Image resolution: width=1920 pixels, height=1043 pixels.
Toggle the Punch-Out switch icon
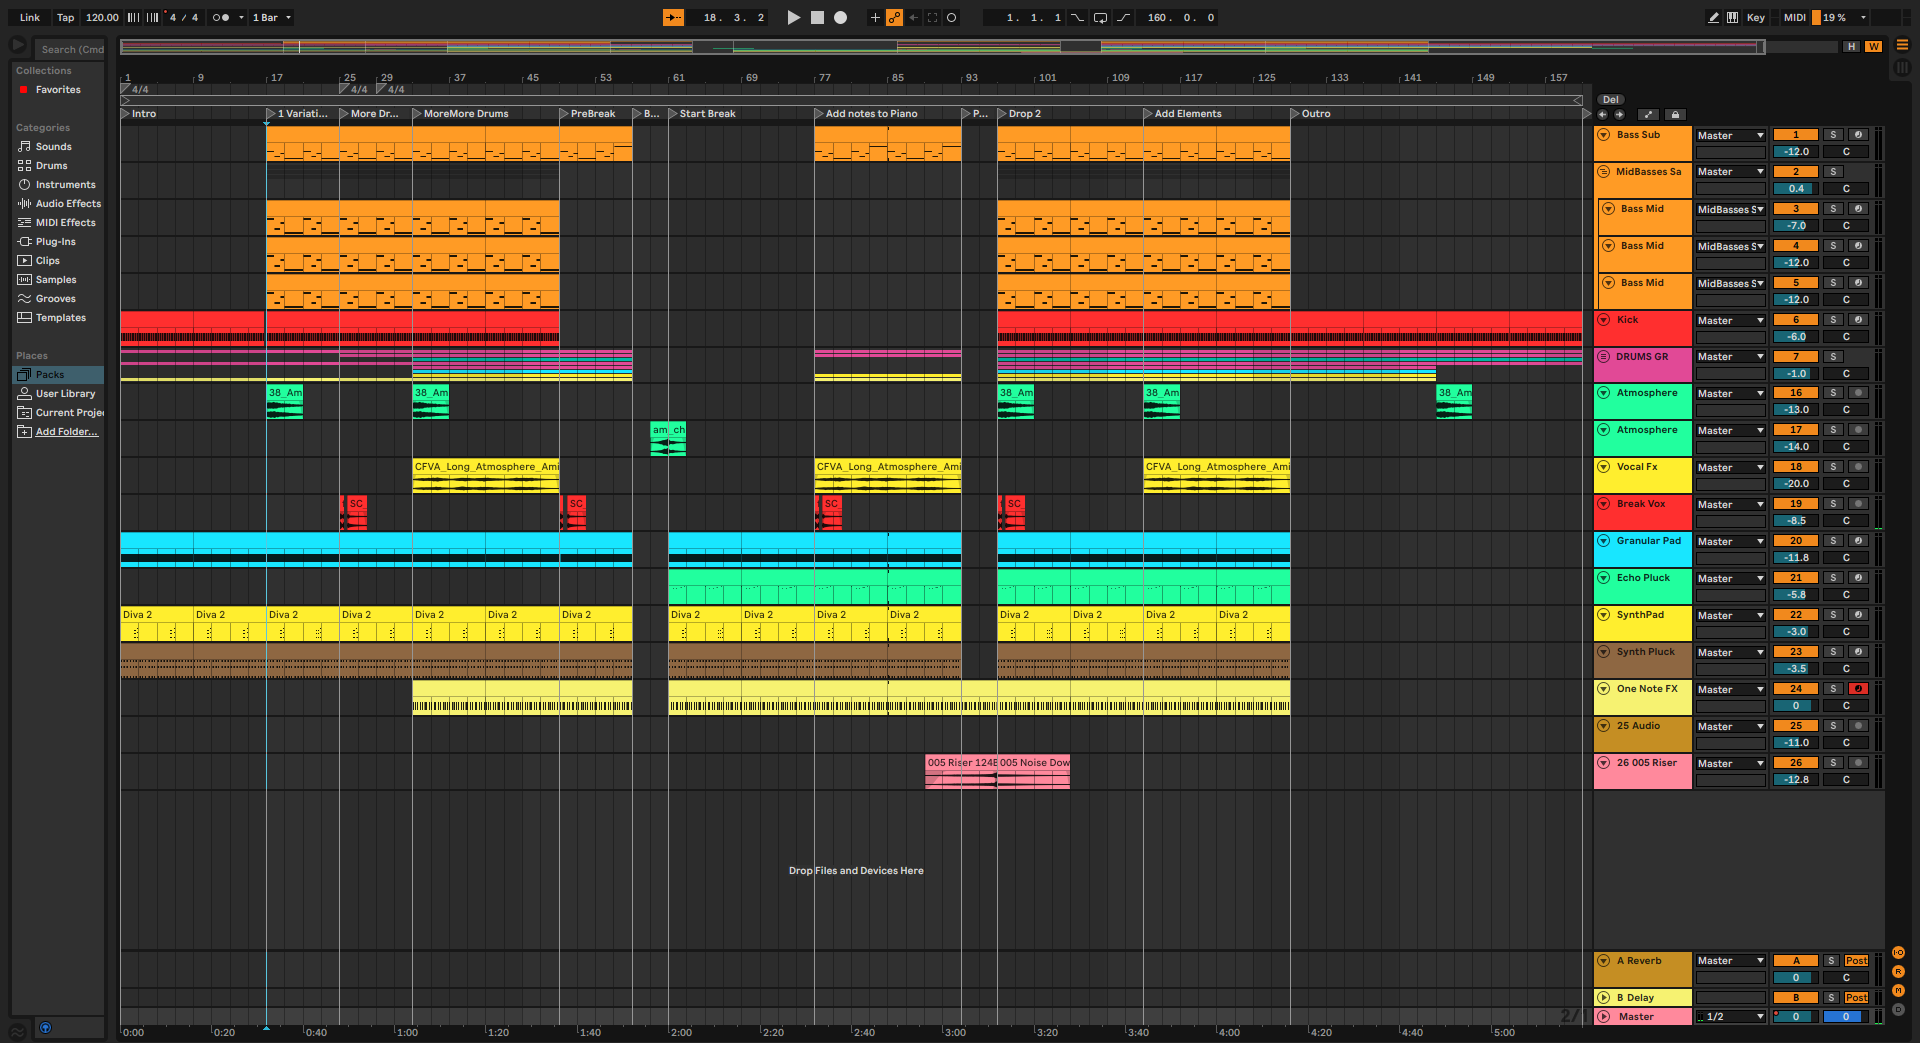tap(1123, 17)
